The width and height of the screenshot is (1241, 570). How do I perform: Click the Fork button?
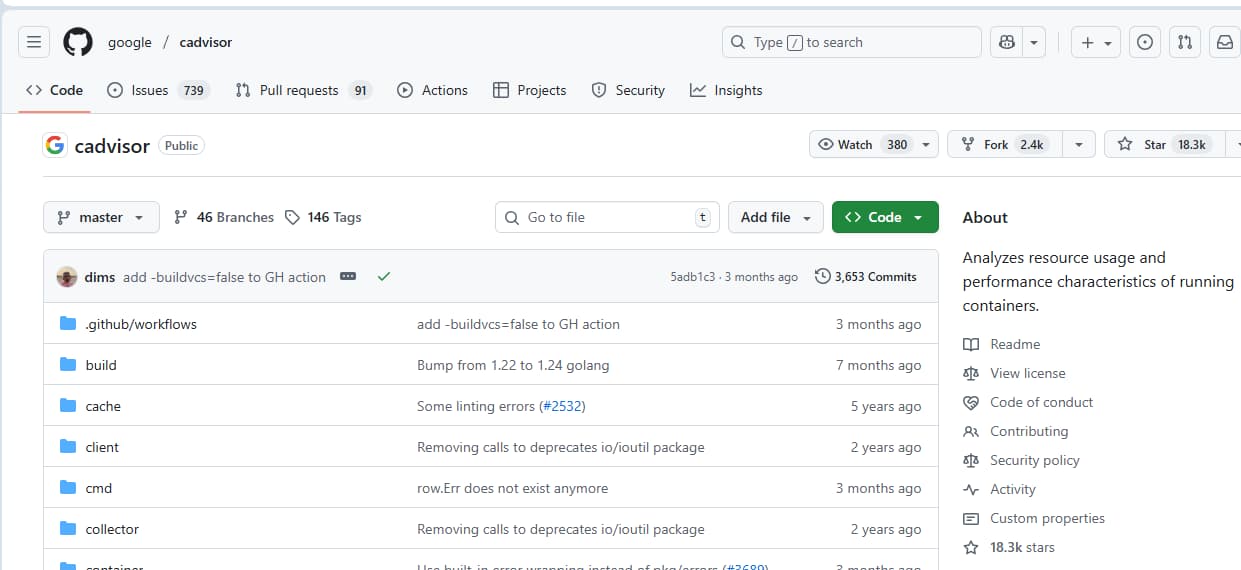coord(1004,145)
